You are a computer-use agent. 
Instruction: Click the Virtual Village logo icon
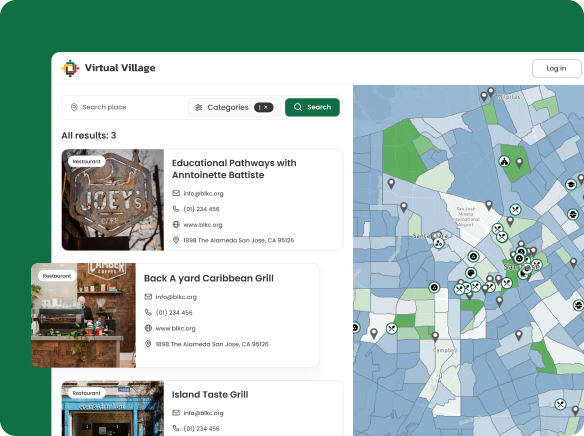(70, 68)
